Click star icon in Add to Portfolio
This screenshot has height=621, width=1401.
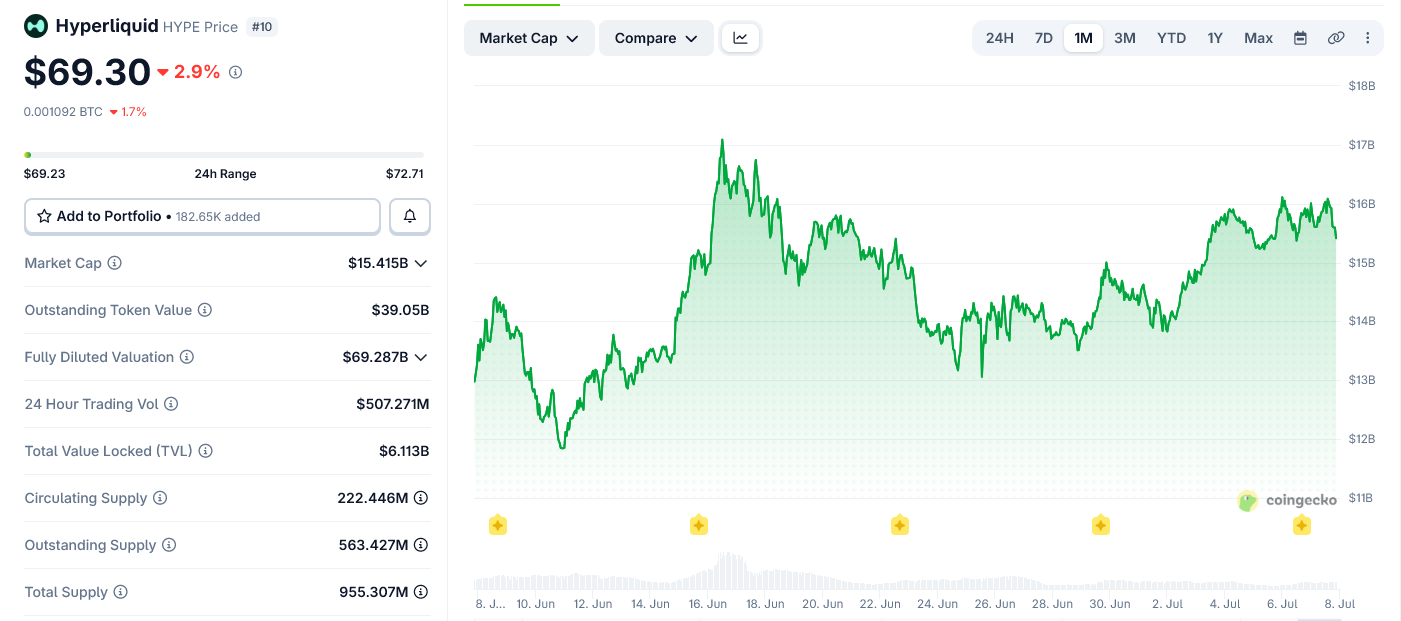44,216
